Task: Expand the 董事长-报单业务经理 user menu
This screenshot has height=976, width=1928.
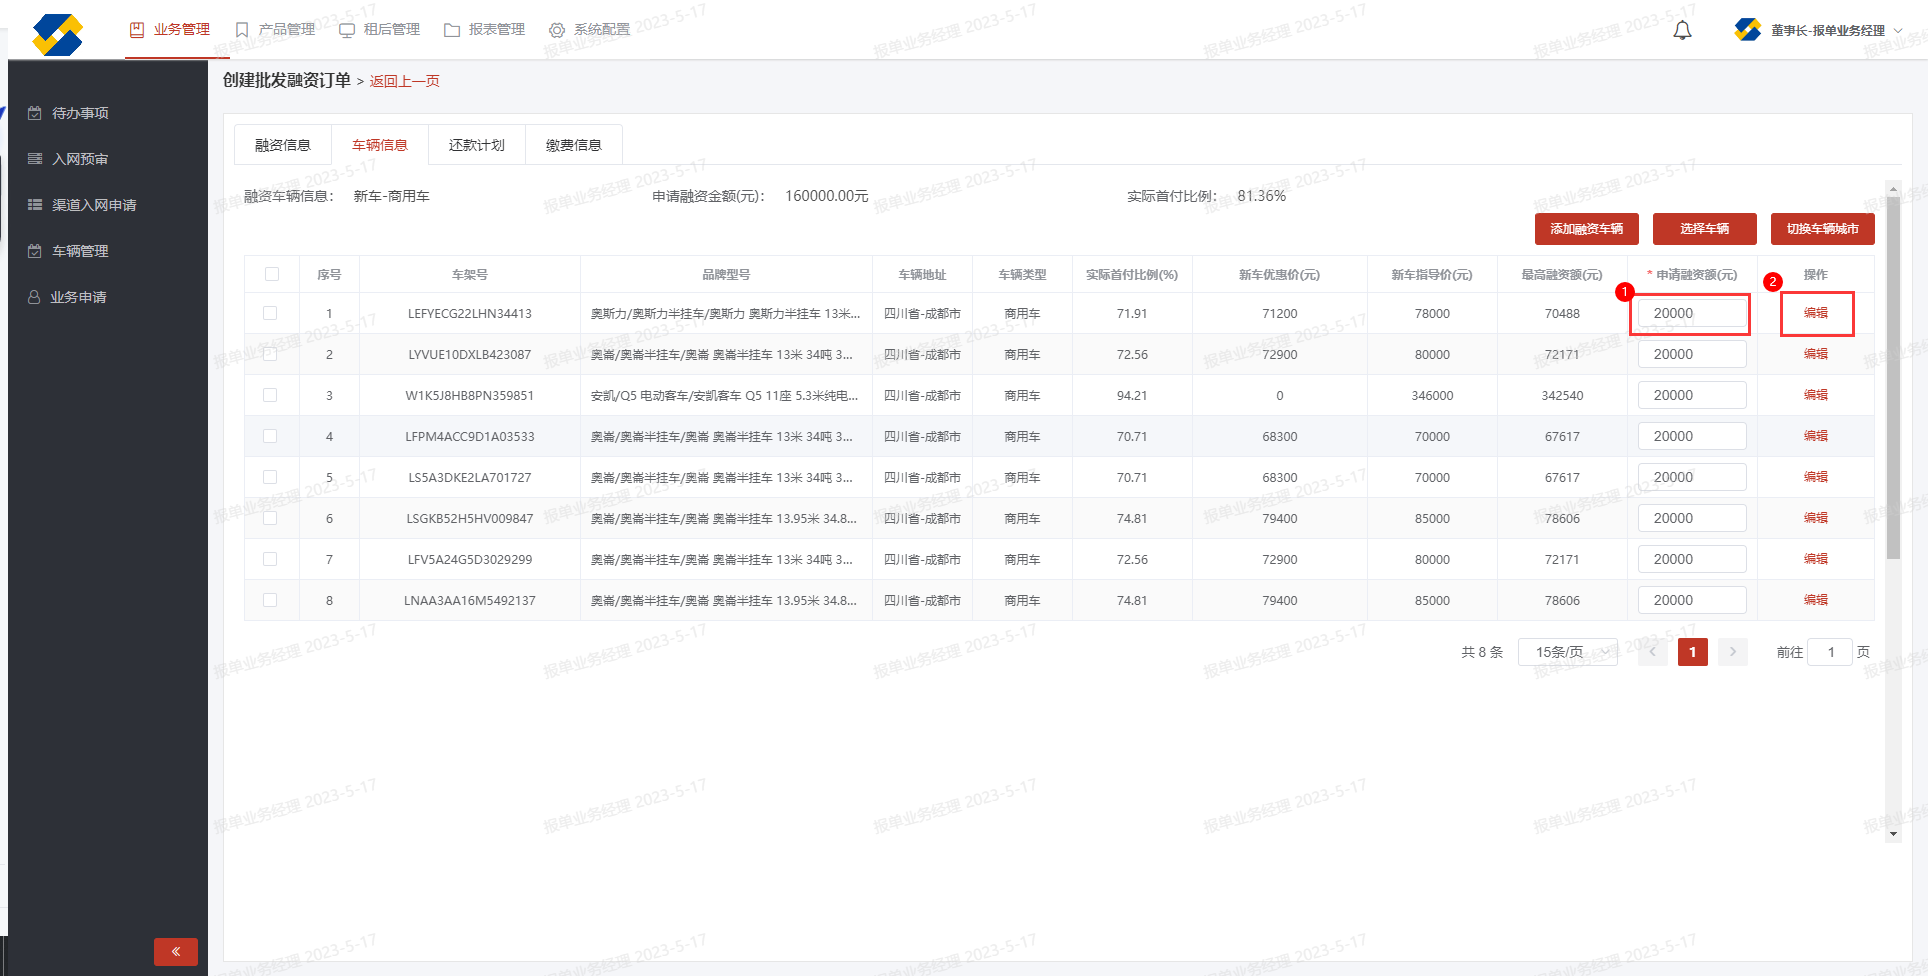Action: 1826,31
